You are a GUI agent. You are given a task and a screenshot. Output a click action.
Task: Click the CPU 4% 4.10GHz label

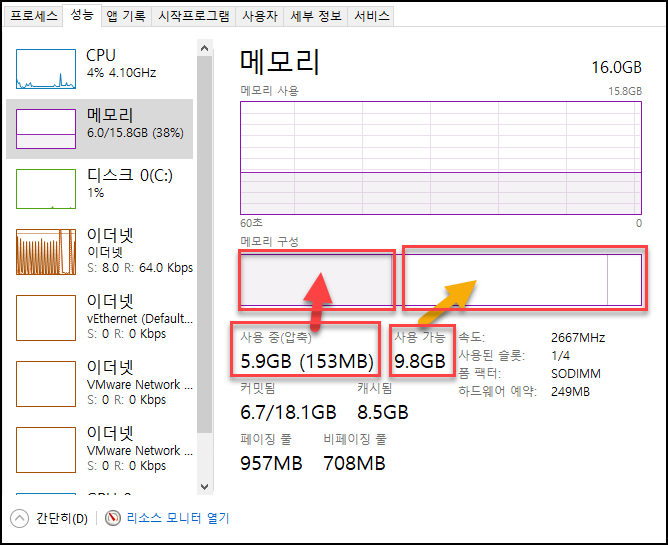click(x=121, y=63)
